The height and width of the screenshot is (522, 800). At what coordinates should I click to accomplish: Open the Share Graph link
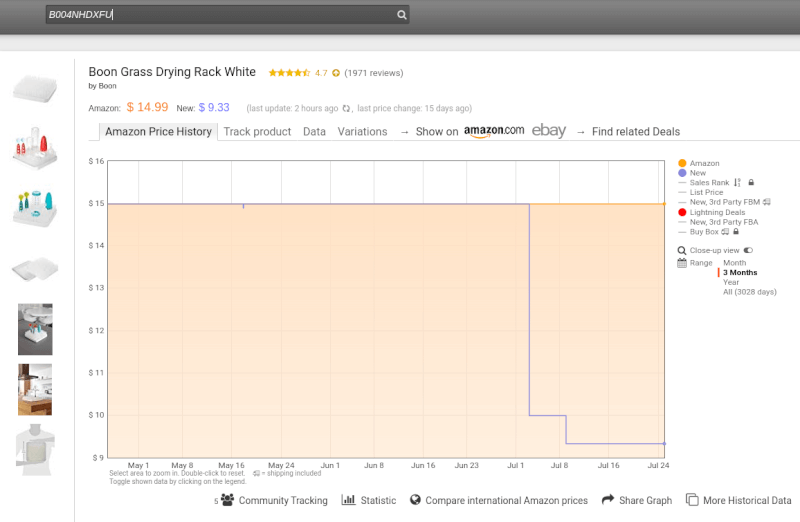pyautogui.click(x=645, y=501)
